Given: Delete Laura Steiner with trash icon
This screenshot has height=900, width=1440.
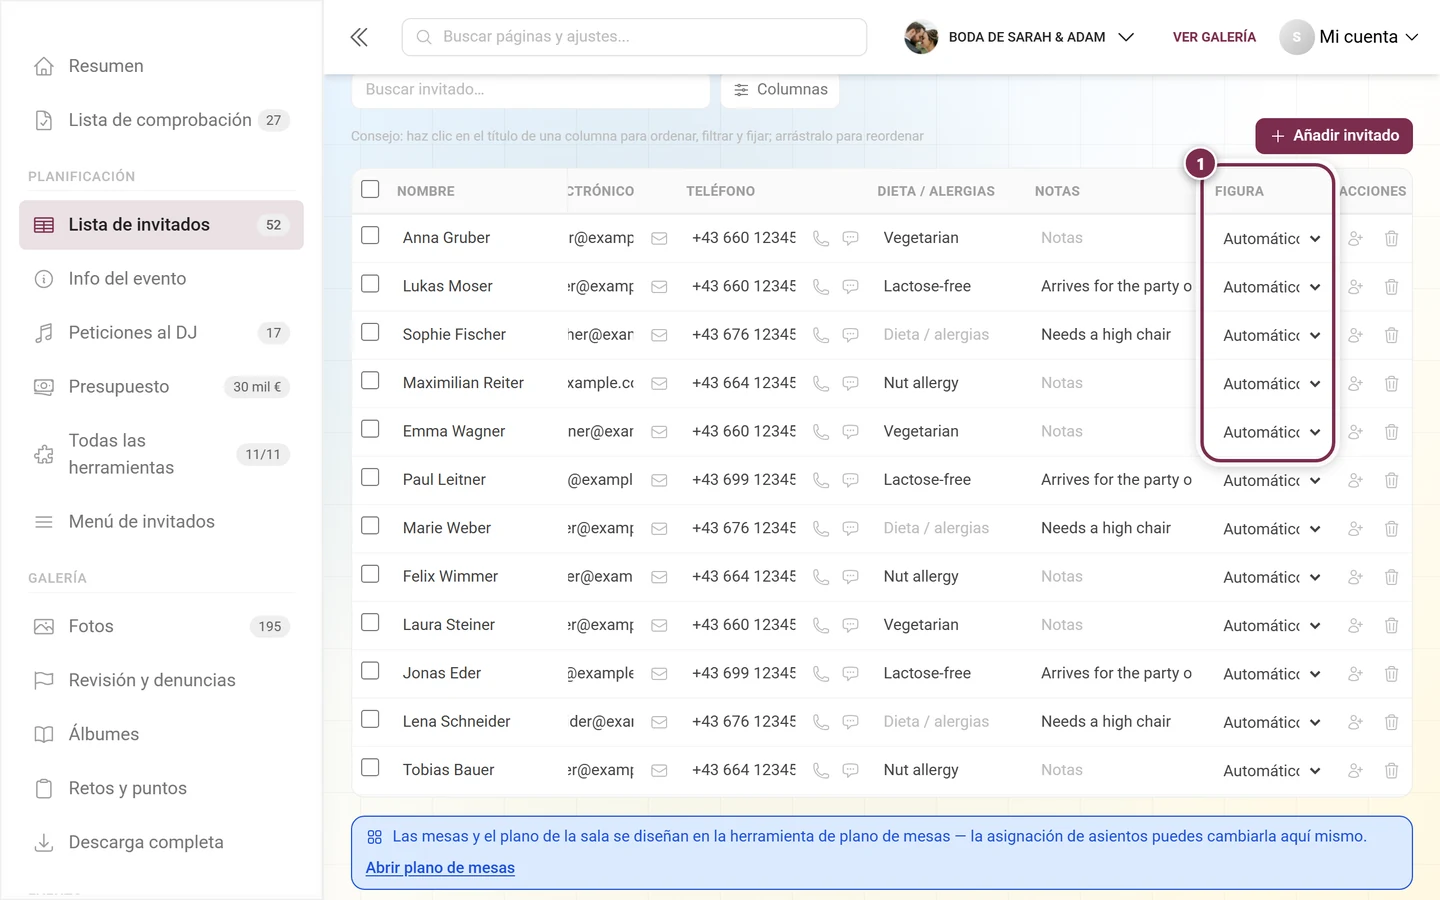Looking at the screenshot, I should 1391,626.
